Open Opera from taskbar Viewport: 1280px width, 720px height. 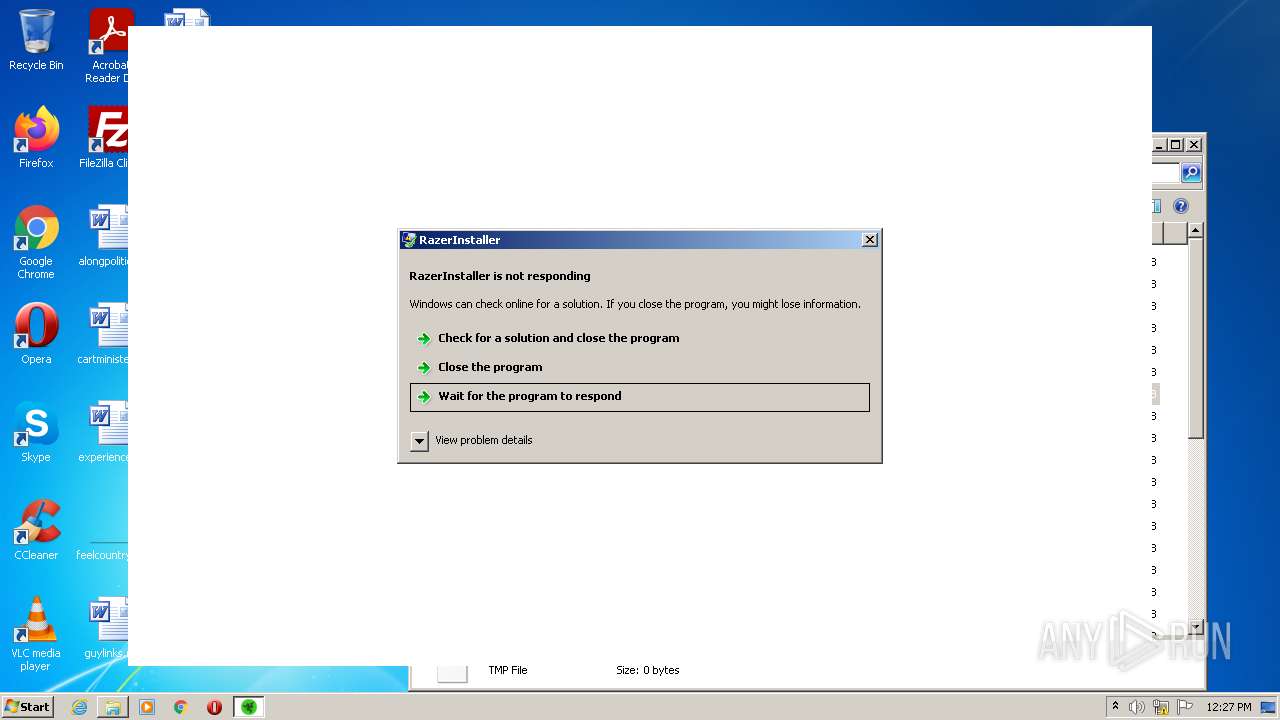tap(214, 707)
